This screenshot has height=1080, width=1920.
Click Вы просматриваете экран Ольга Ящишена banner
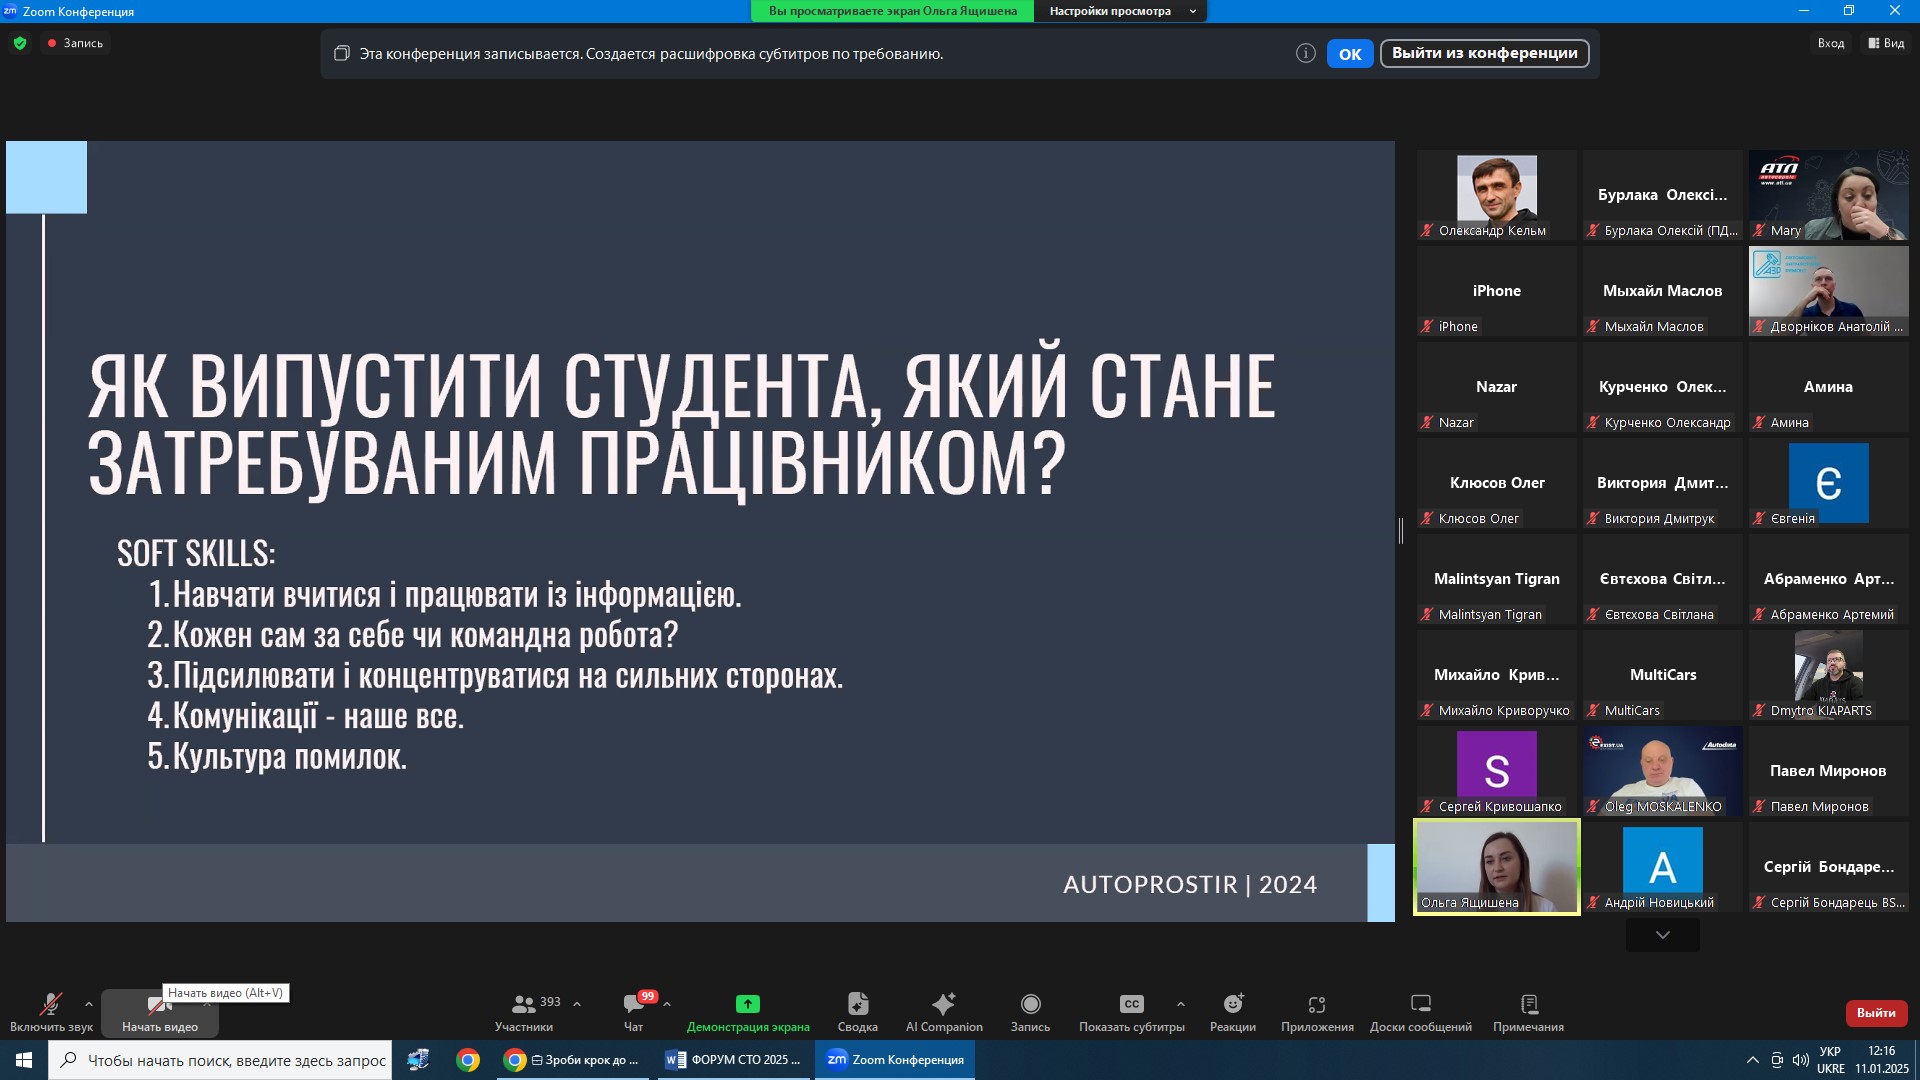[892, 11]
